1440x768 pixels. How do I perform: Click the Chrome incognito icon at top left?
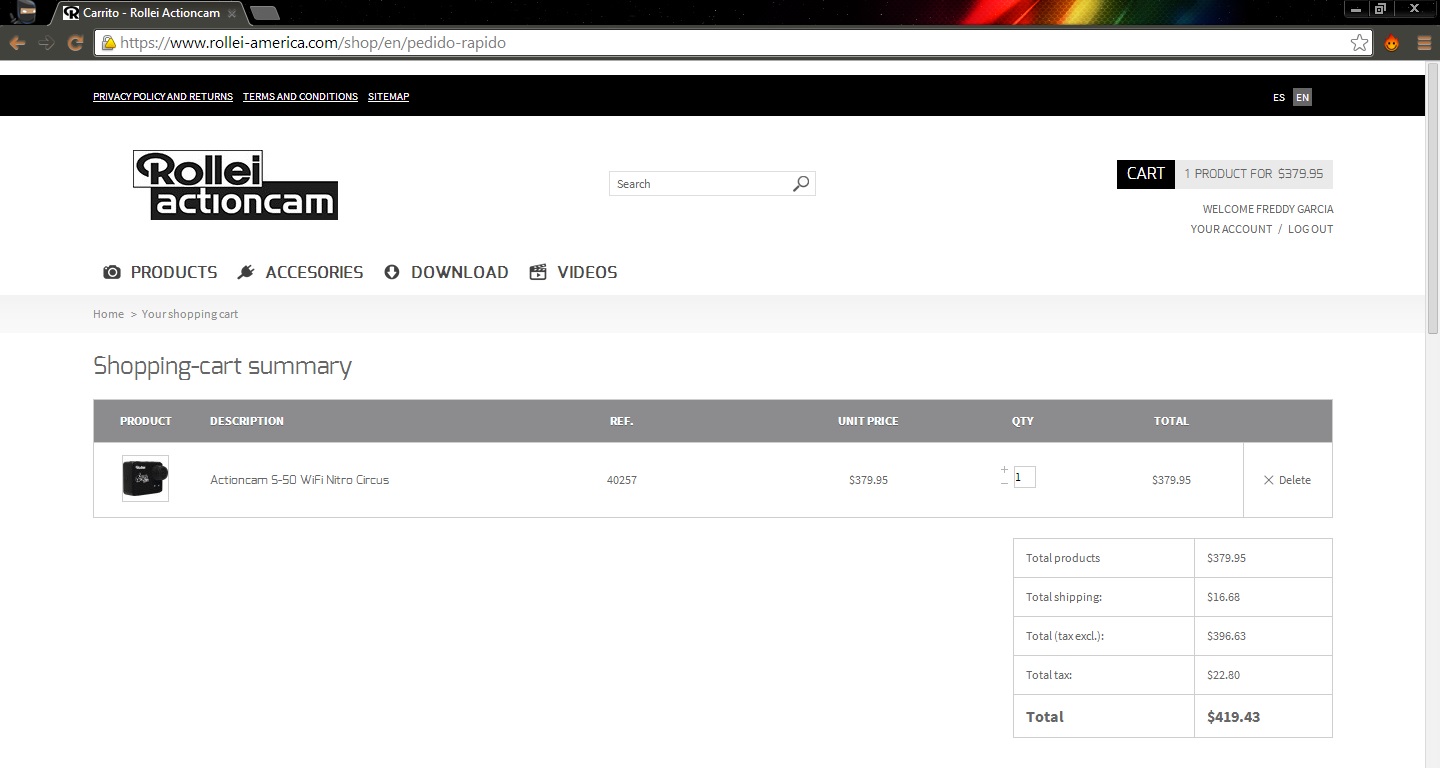(27, 13)
